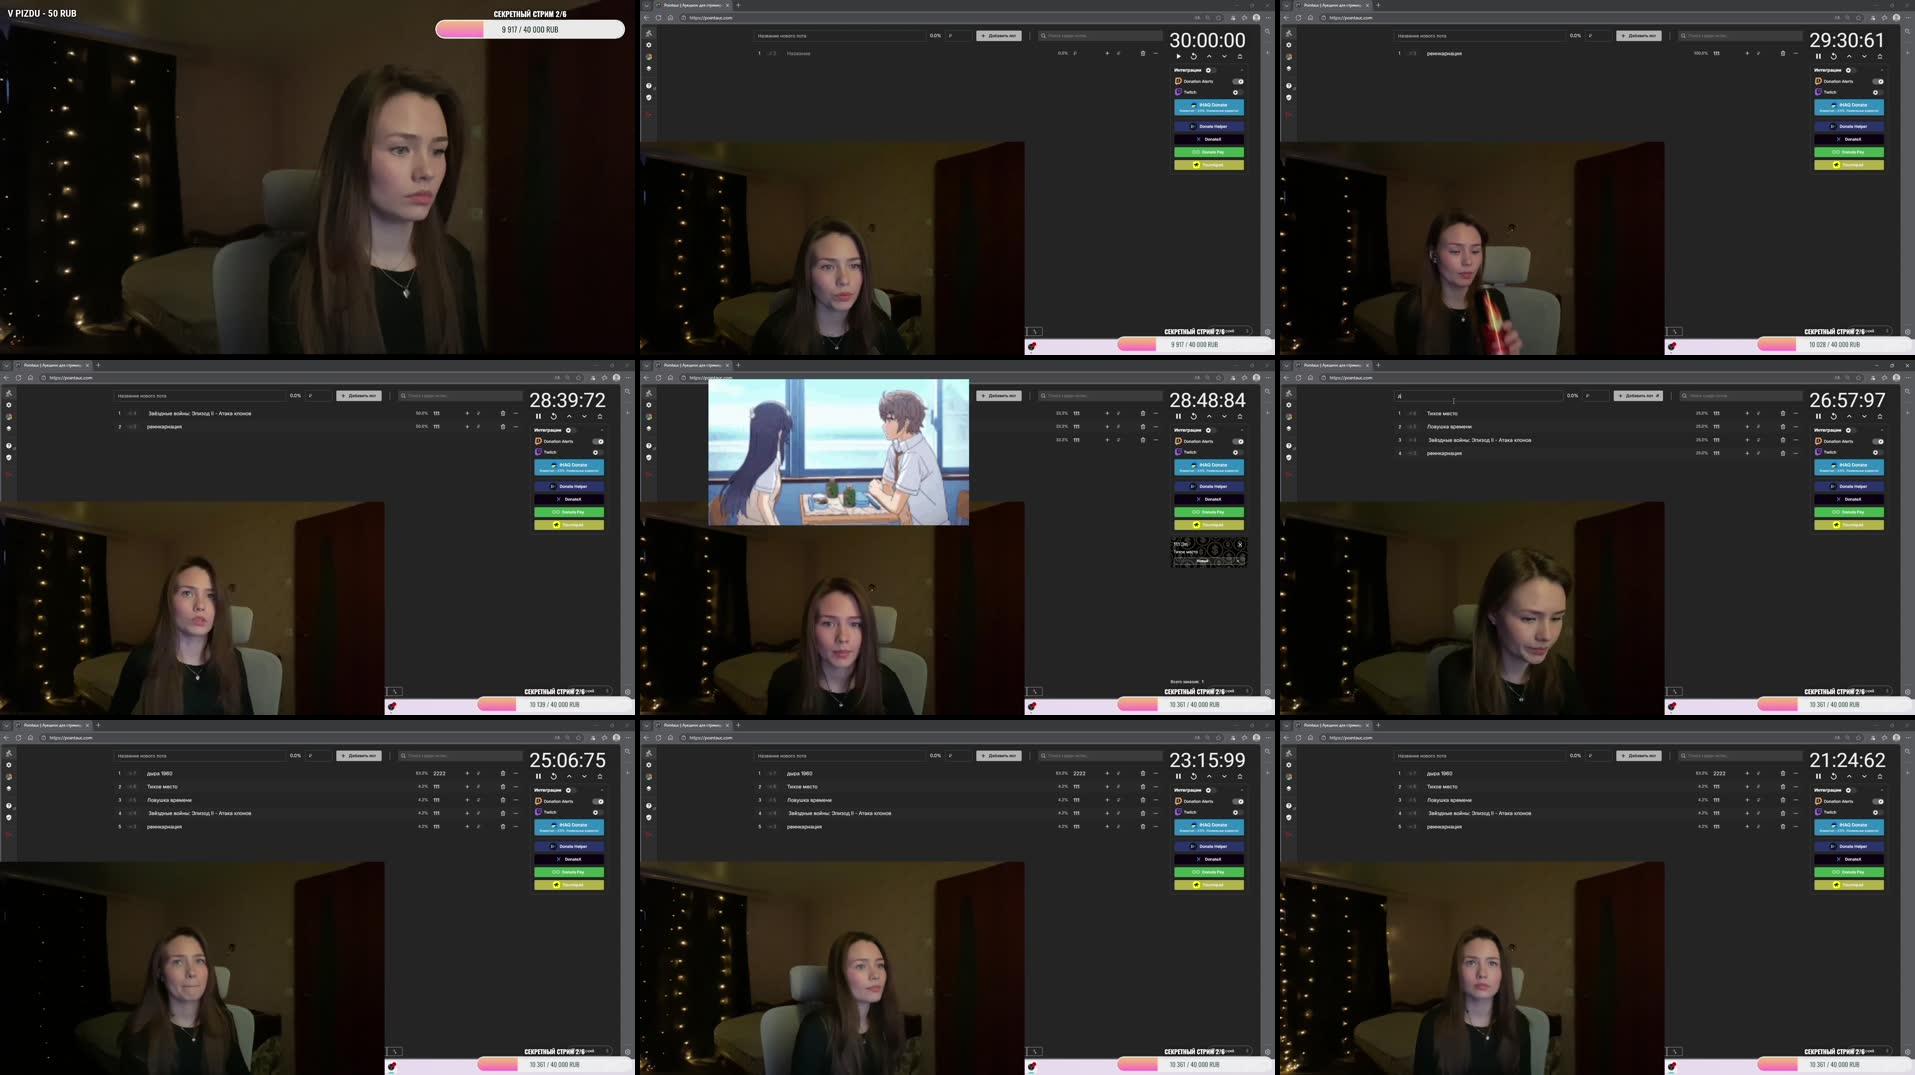
Task: Click the lot search input field
Action: point(1100,35)
